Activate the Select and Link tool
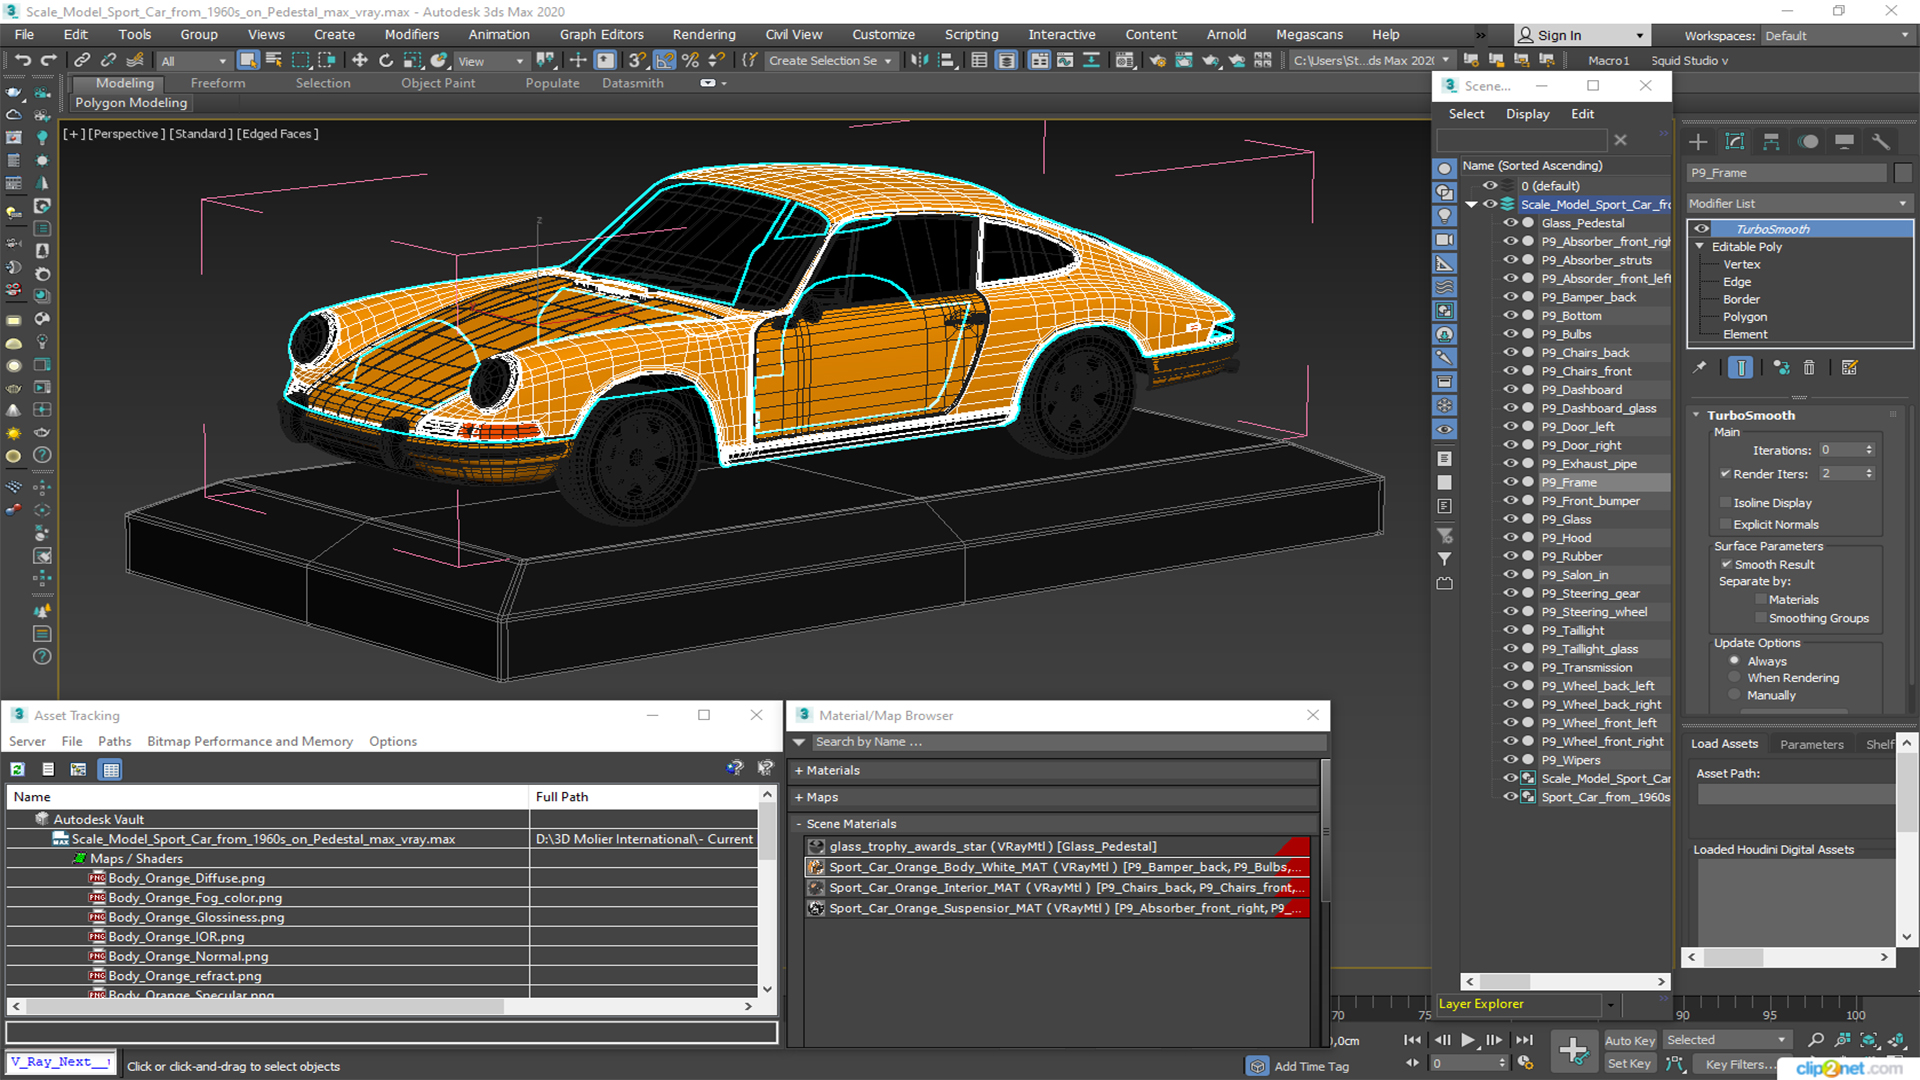1920x1080 pixels. click(83, 61)
